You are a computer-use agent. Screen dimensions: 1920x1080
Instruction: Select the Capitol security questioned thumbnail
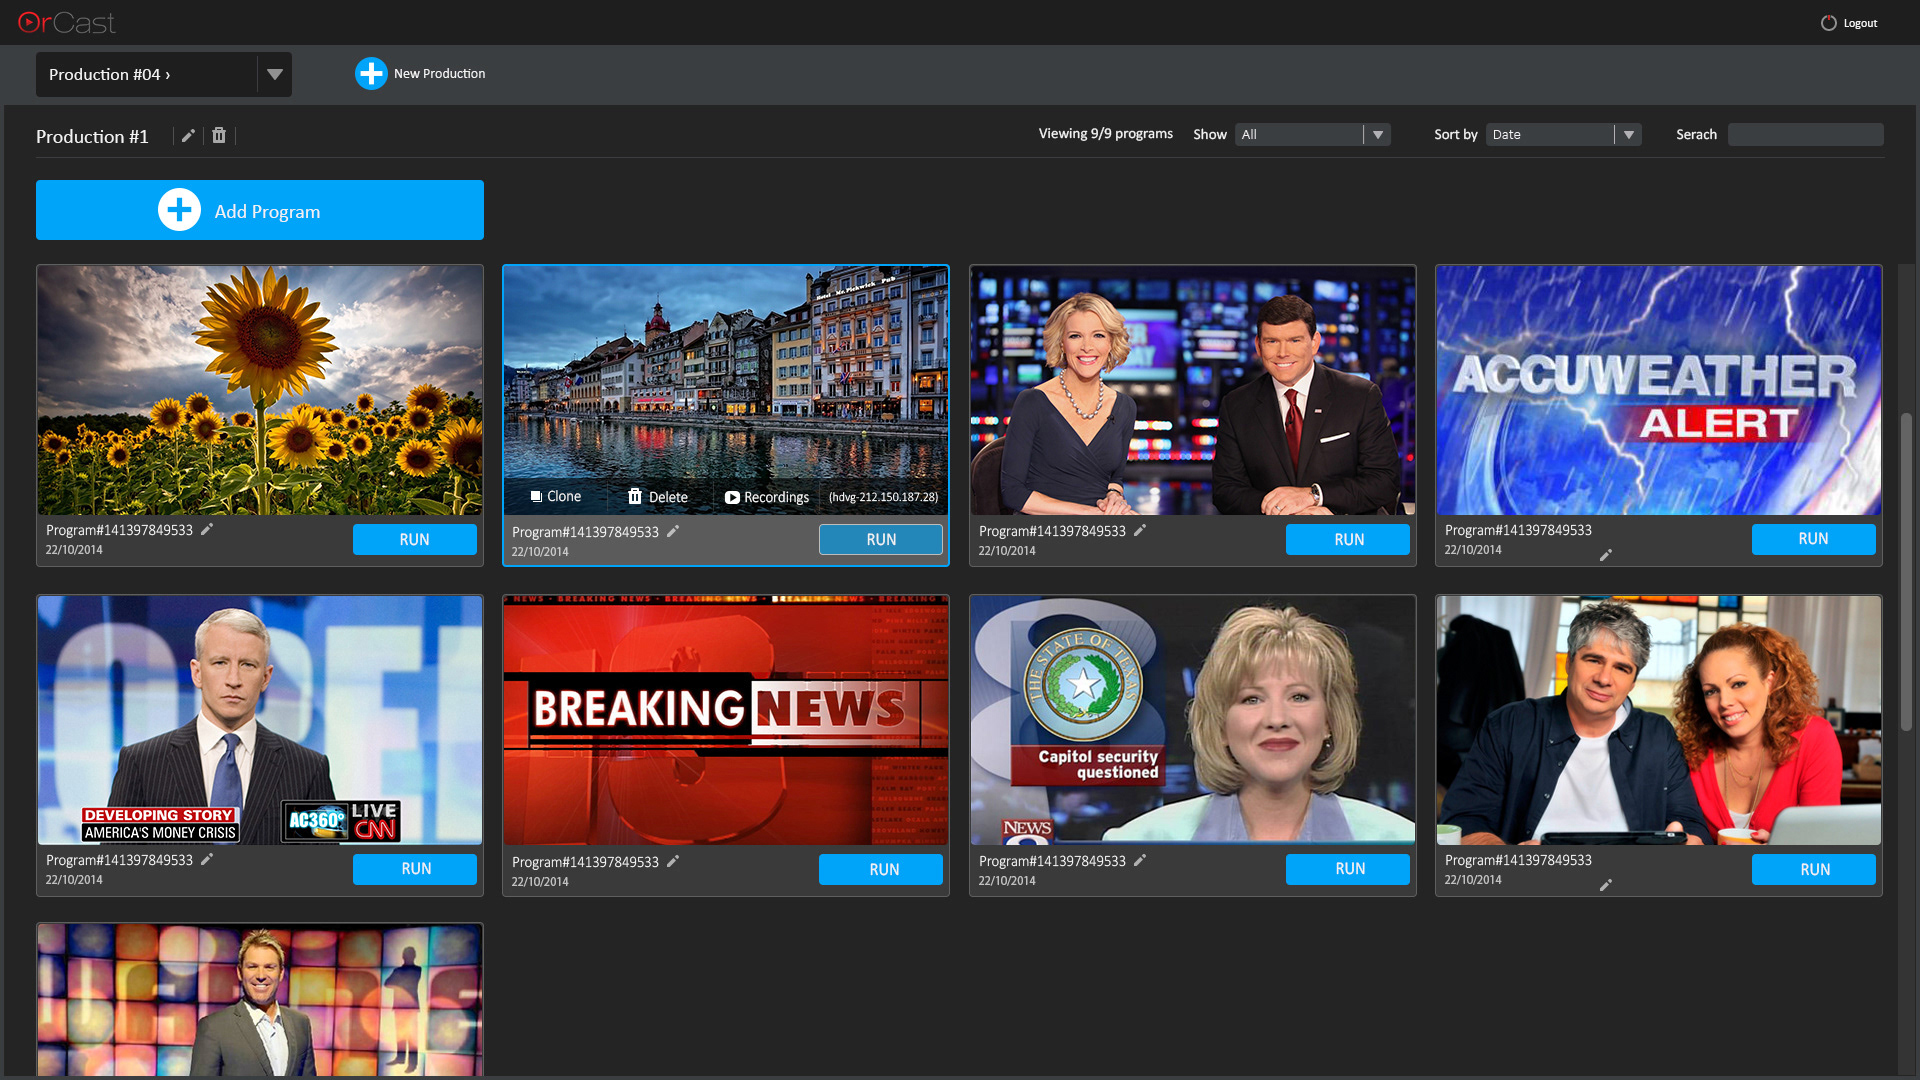[x=1192, y=720]
